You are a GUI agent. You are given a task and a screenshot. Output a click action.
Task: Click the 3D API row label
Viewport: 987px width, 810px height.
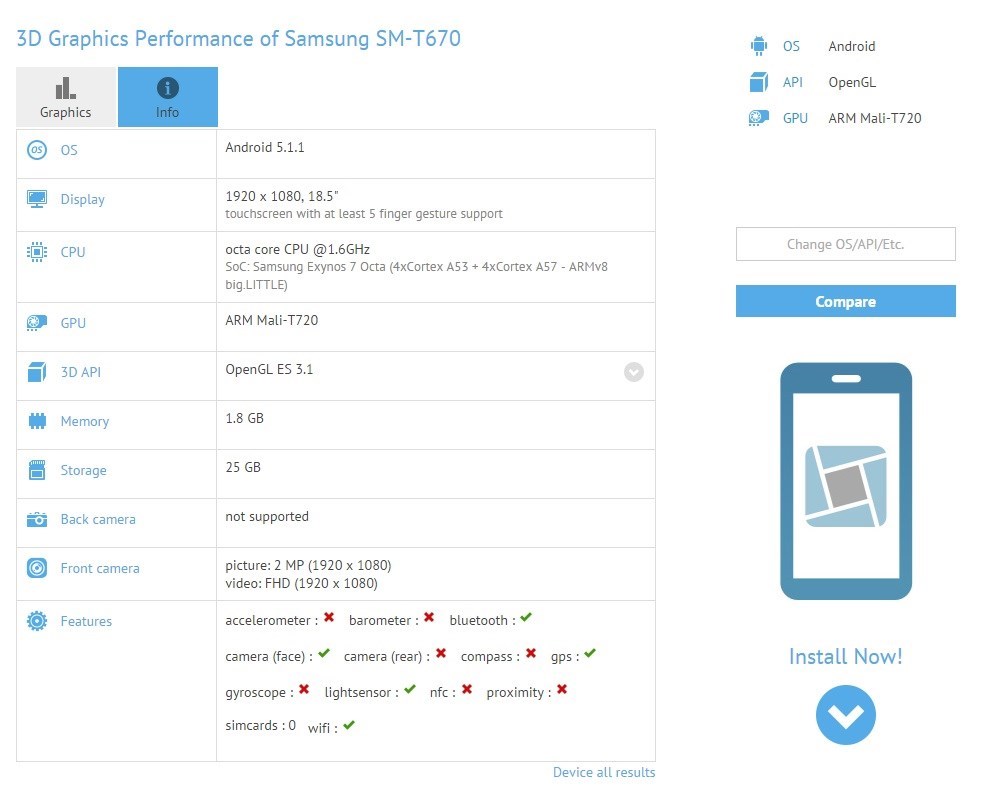(x=81, y=373)
